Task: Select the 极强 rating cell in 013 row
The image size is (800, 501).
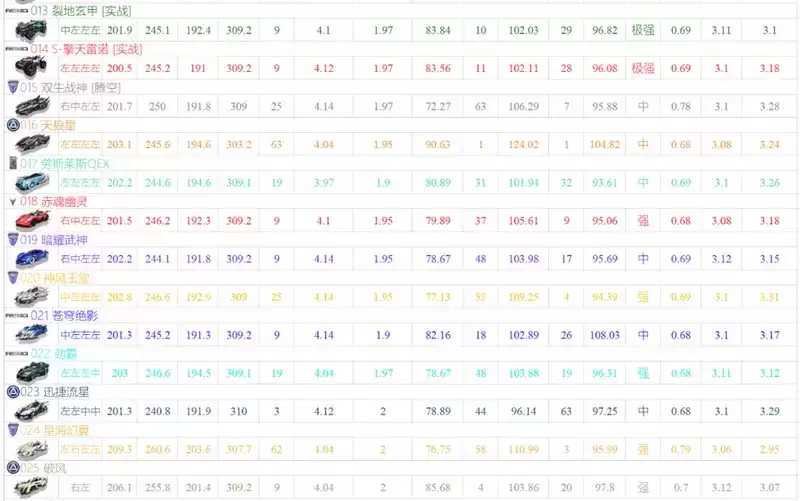Action: 642,31
